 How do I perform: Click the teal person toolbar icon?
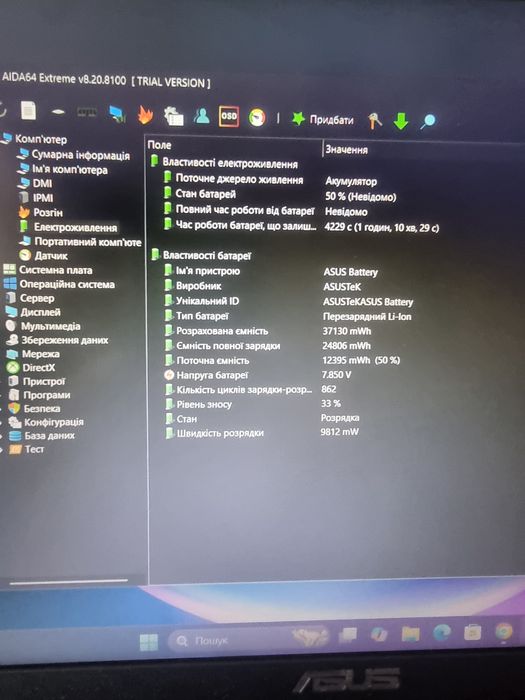(202, 116)
